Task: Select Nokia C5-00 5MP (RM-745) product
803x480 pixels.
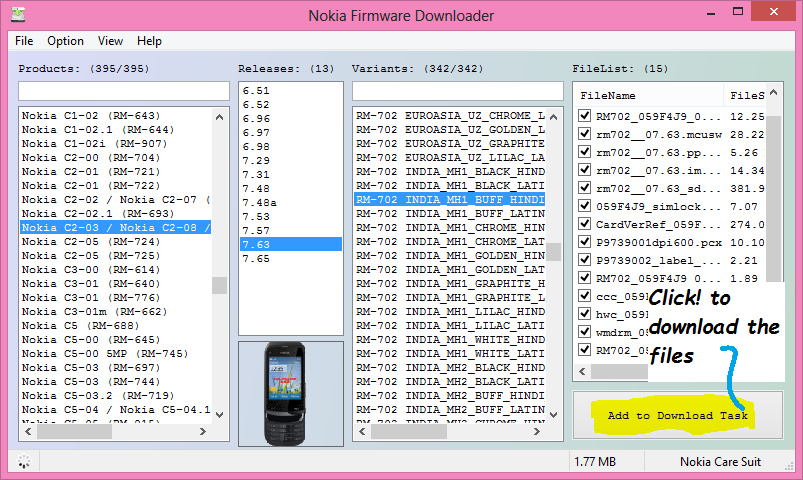Action: 116,353
